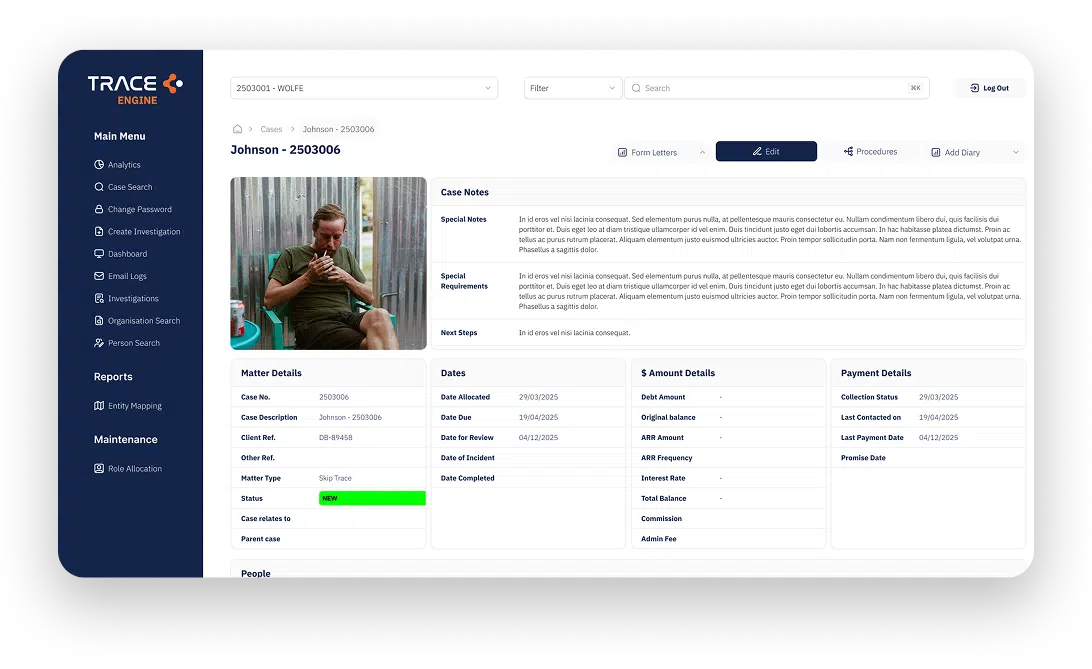Click the Form Letters chart icon
The height and width of the screenshot is (669, 1092).
pyautogui.click(x=623, y=152)
